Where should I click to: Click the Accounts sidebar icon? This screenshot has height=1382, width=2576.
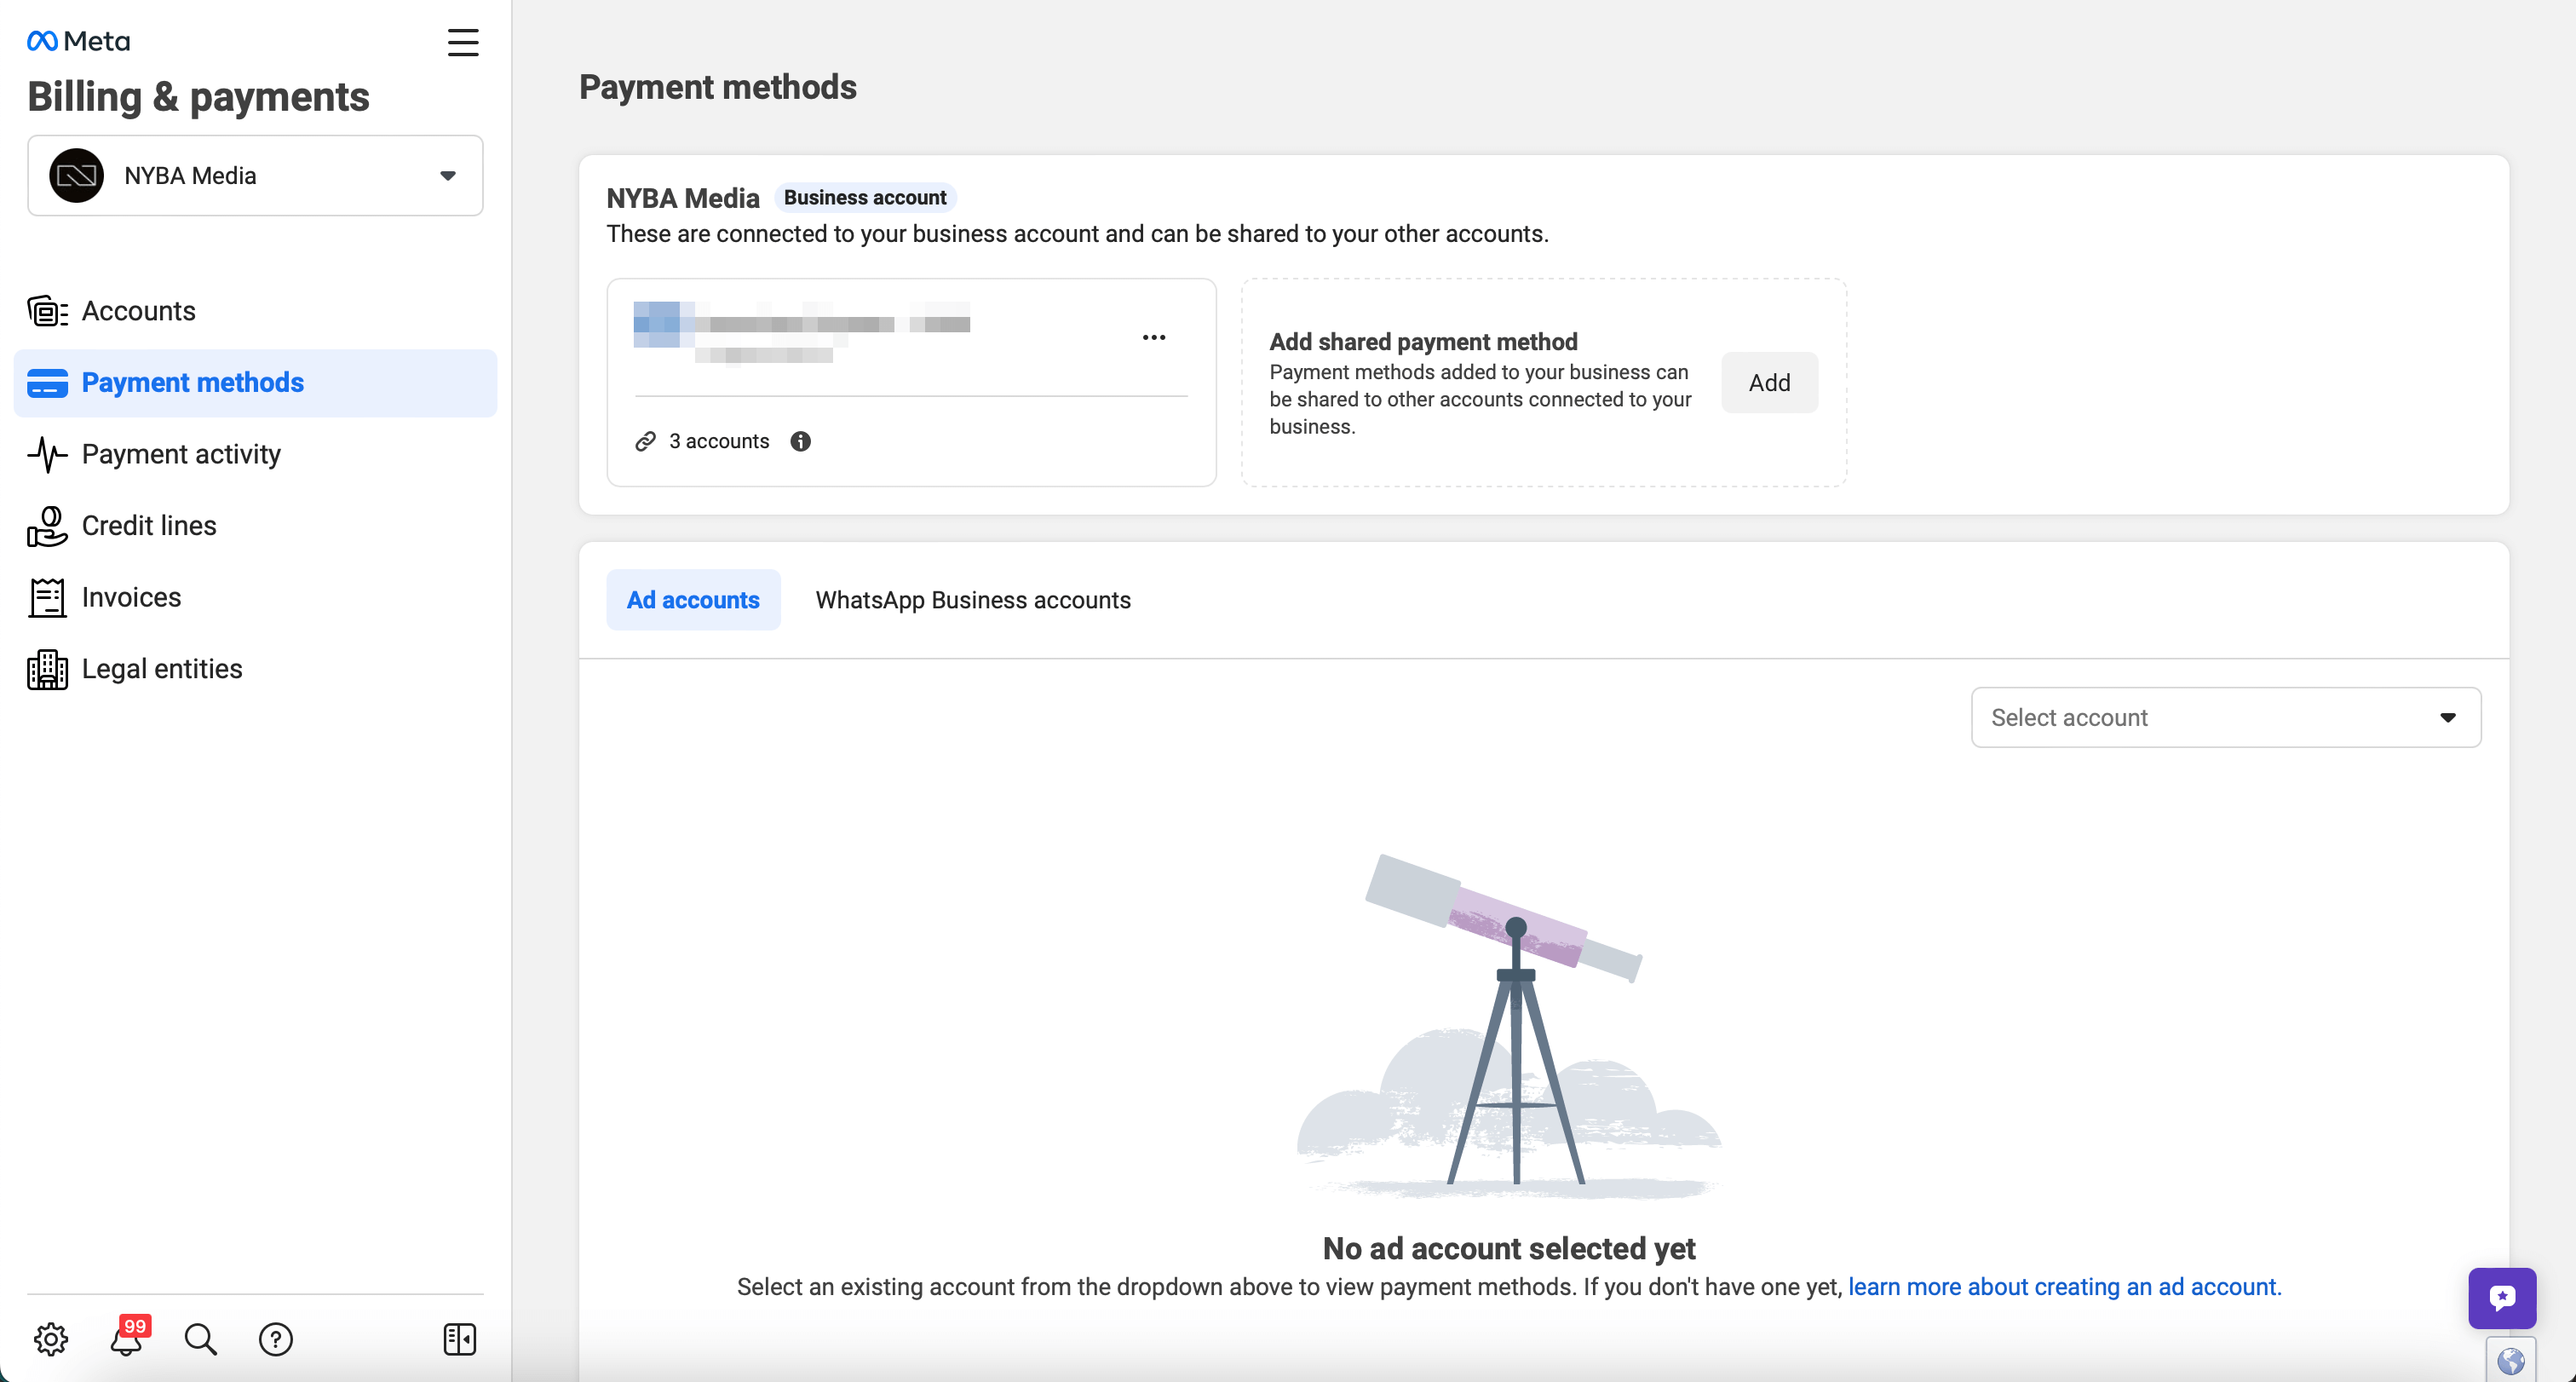[x=47, y=311]
